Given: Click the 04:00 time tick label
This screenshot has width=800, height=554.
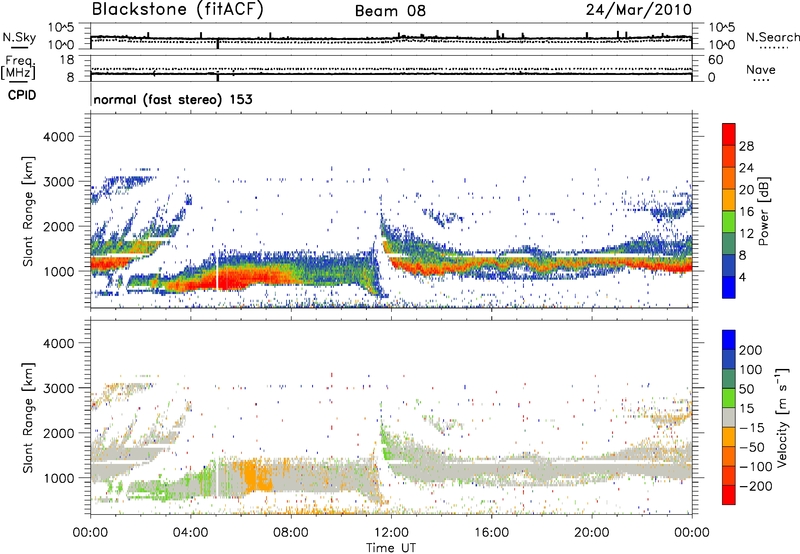Looking at the screenshot, I should [x=191, y=533].
